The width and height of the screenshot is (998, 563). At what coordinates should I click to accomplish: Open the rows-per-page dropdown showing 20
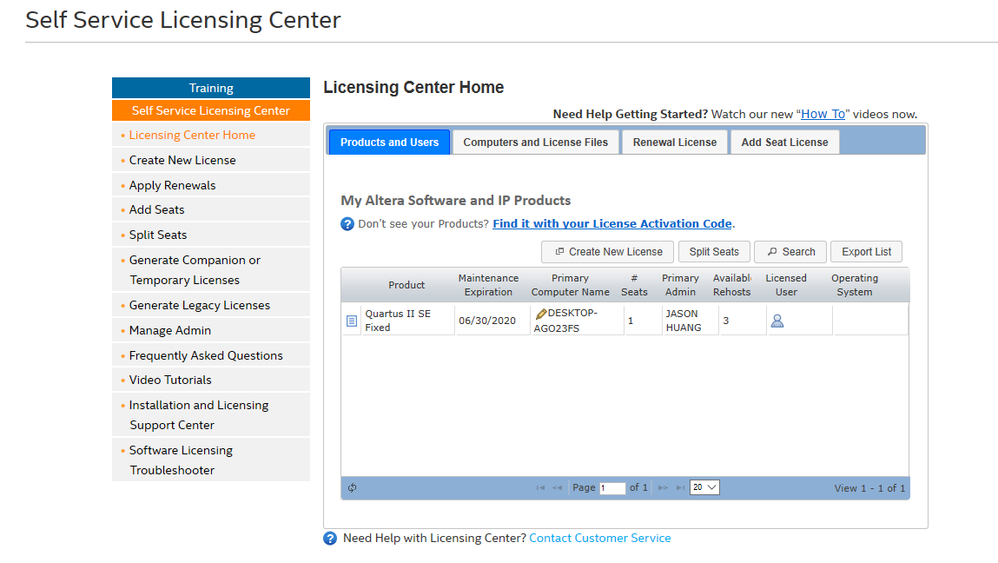click(x=704, y=488)
